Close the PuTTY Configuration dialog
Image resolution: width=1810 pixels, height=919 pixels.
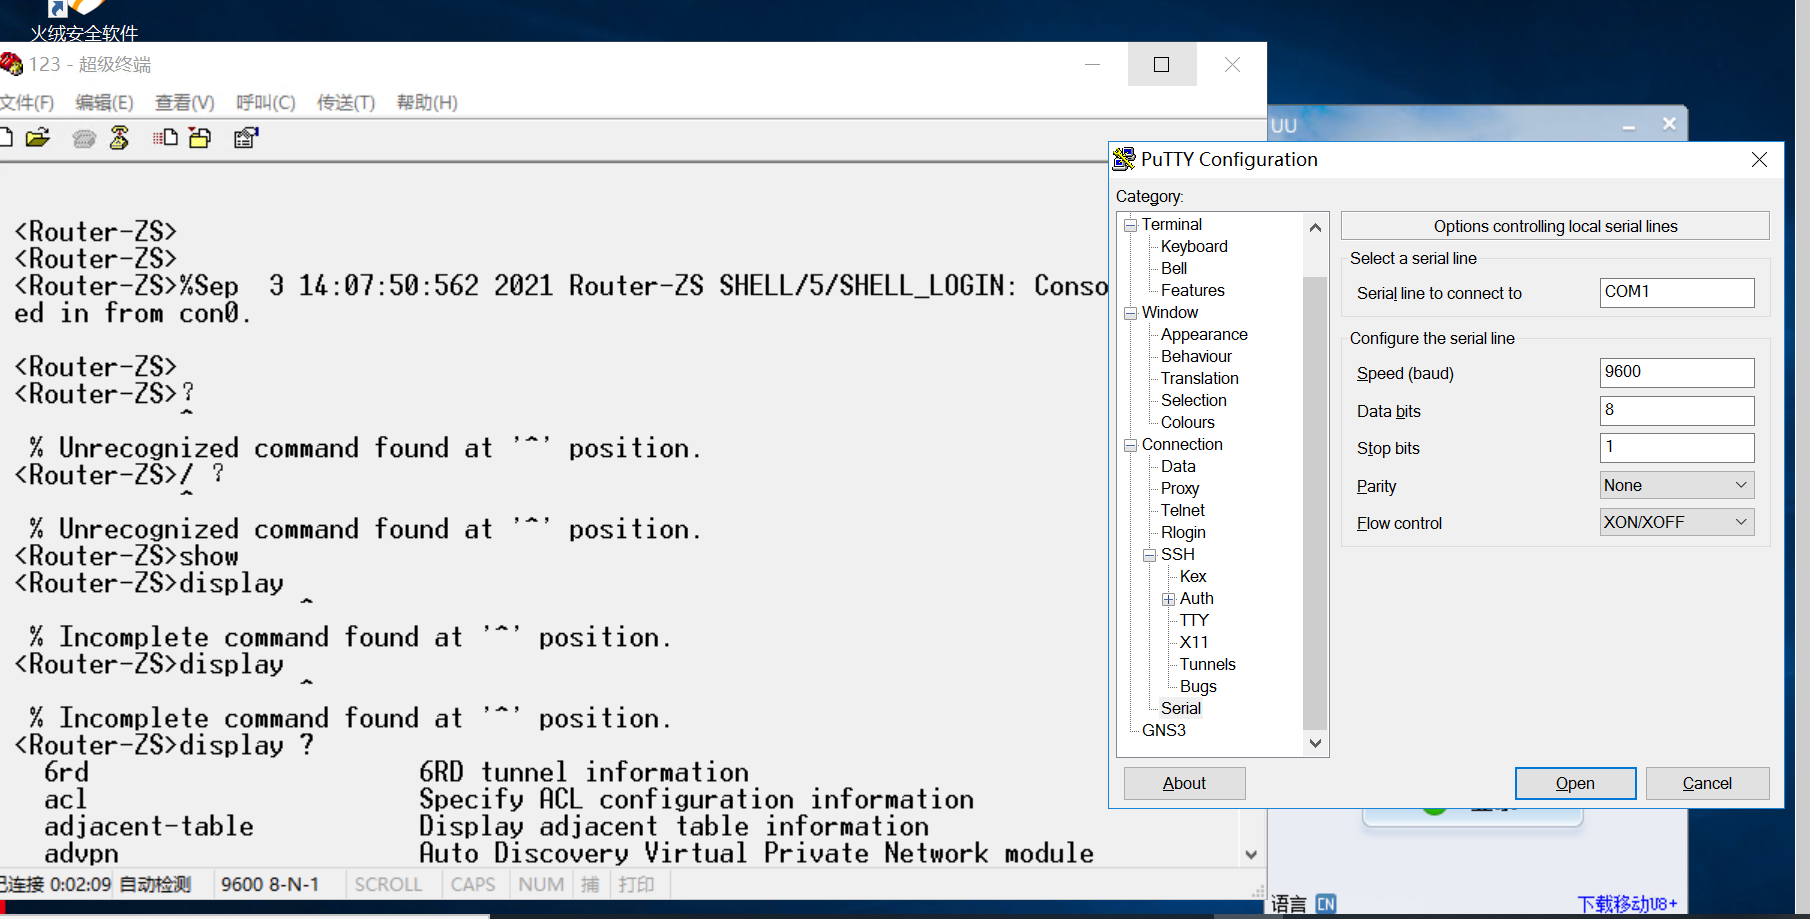point(1760,160)
